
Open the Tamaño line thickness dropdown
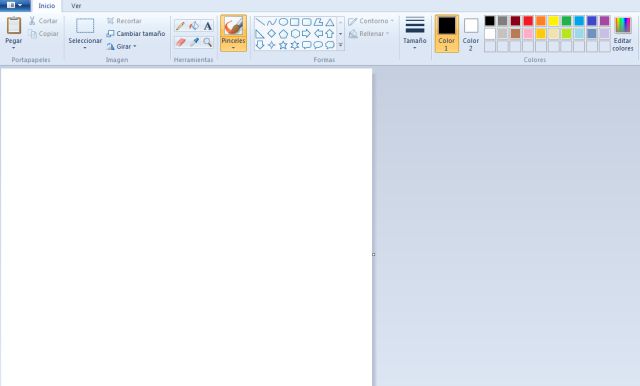click(x=415, y=34)
